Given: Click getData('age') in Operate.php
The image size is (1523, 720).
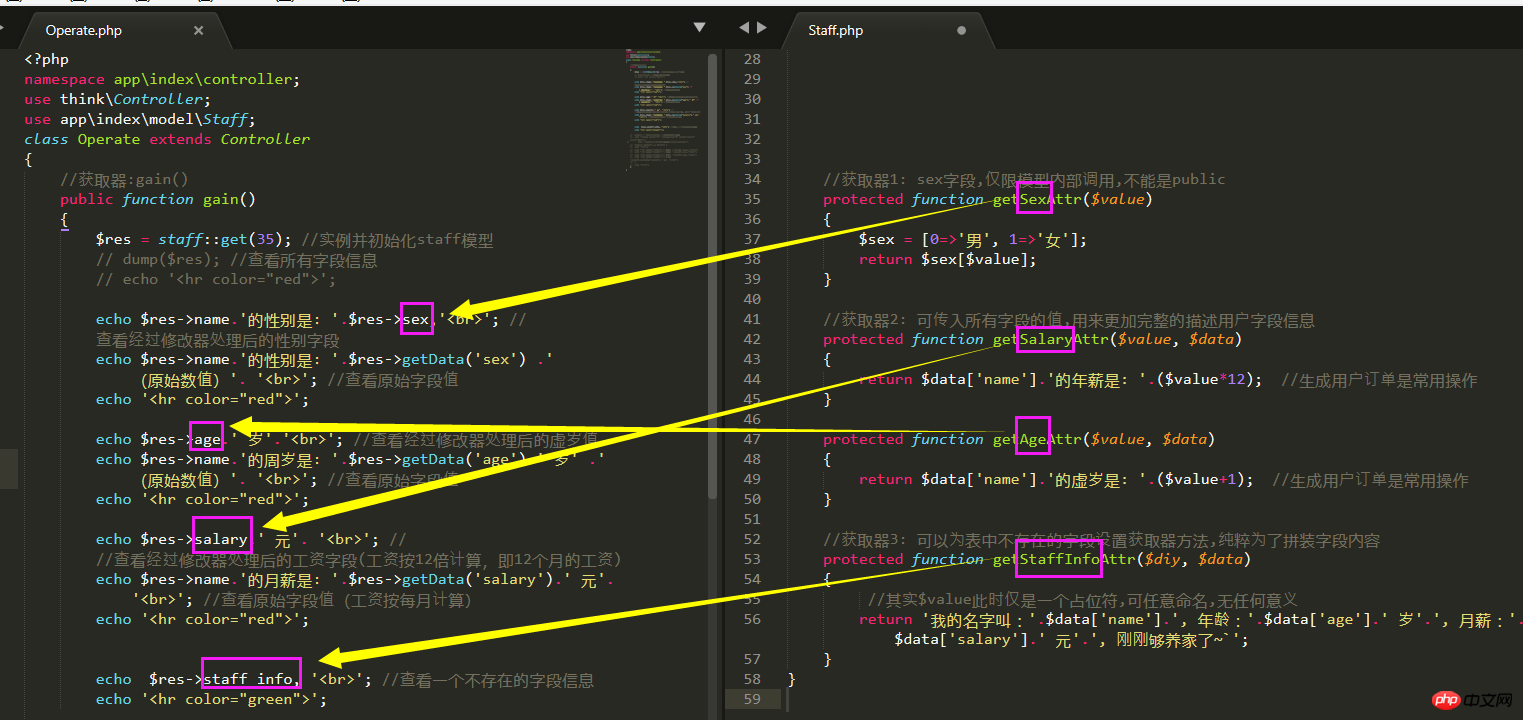Looking at the screenshot, I should point(467,459).
